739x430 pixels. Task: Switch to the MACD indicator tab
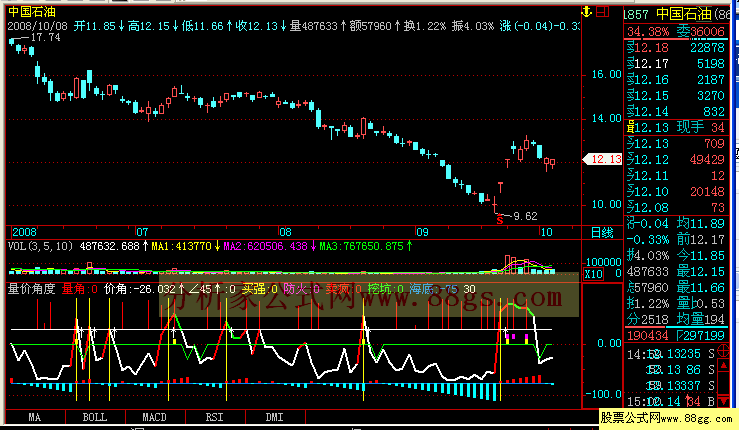coord(155,417)
